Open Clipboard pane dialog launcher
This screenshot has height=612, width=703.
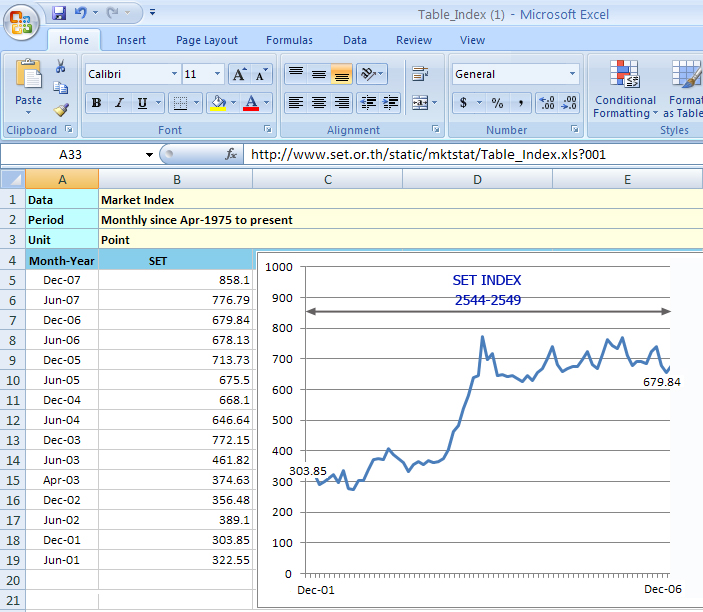[69, 129]
